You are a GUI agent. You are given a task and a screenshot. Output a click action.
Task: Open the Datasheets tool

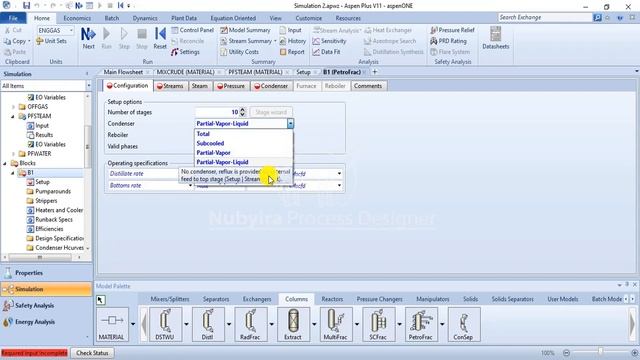point(496,38)
